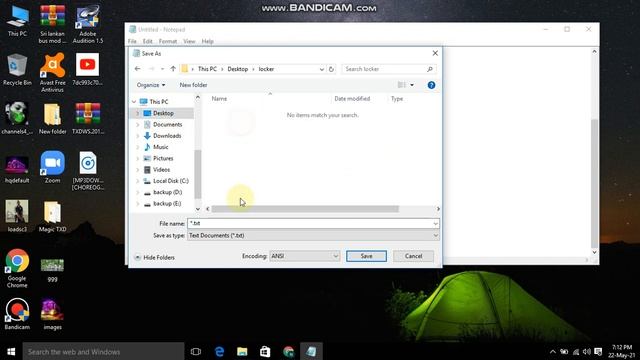Image resolution: width=640 pixels, height=360 pixels.
Task: Open the File name dropdown arrow
Action: tap(436, 224)
